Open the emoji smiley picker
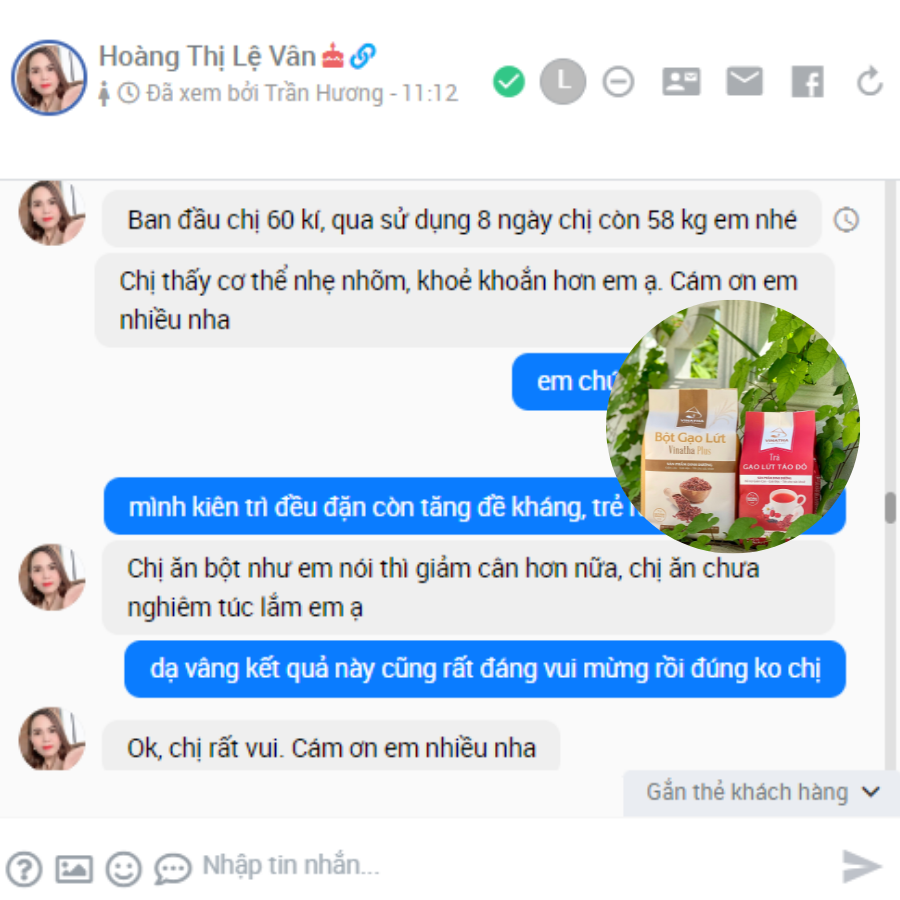900x900 pixels. coord(123,869)
